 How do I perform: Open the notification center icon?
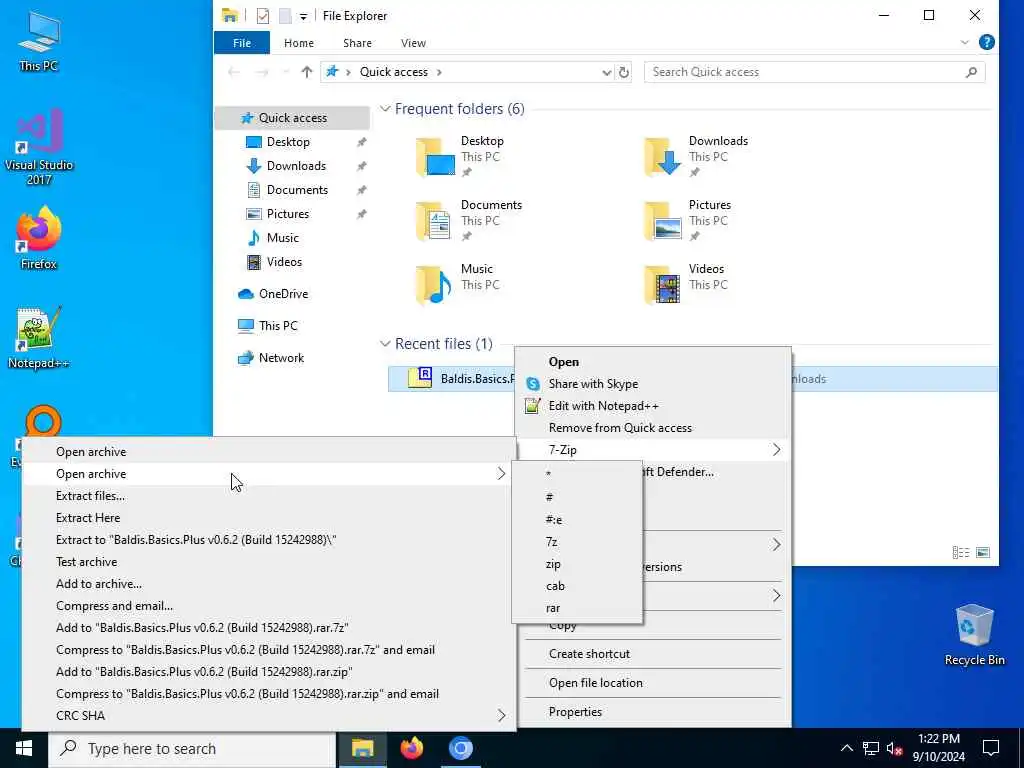coord(991,748)
